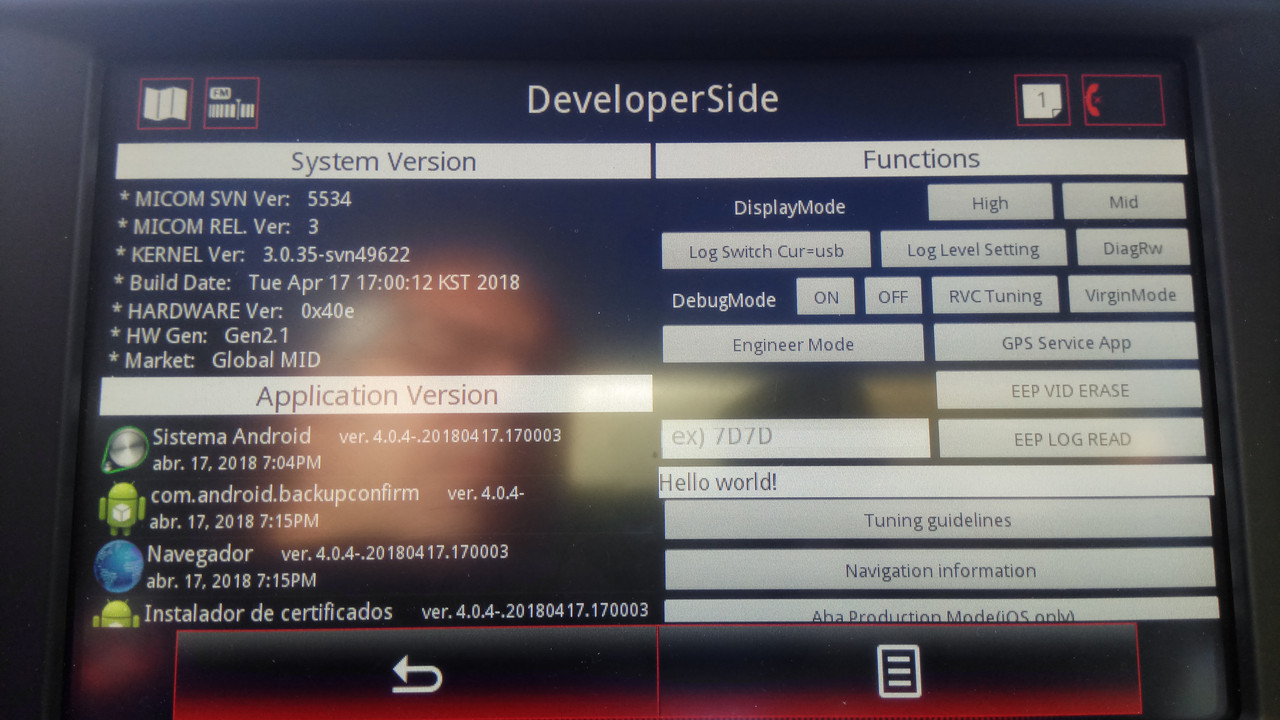The width and height of the screenshot is (1280, 720).
Task: Click the System Version header
Action: 383,161
